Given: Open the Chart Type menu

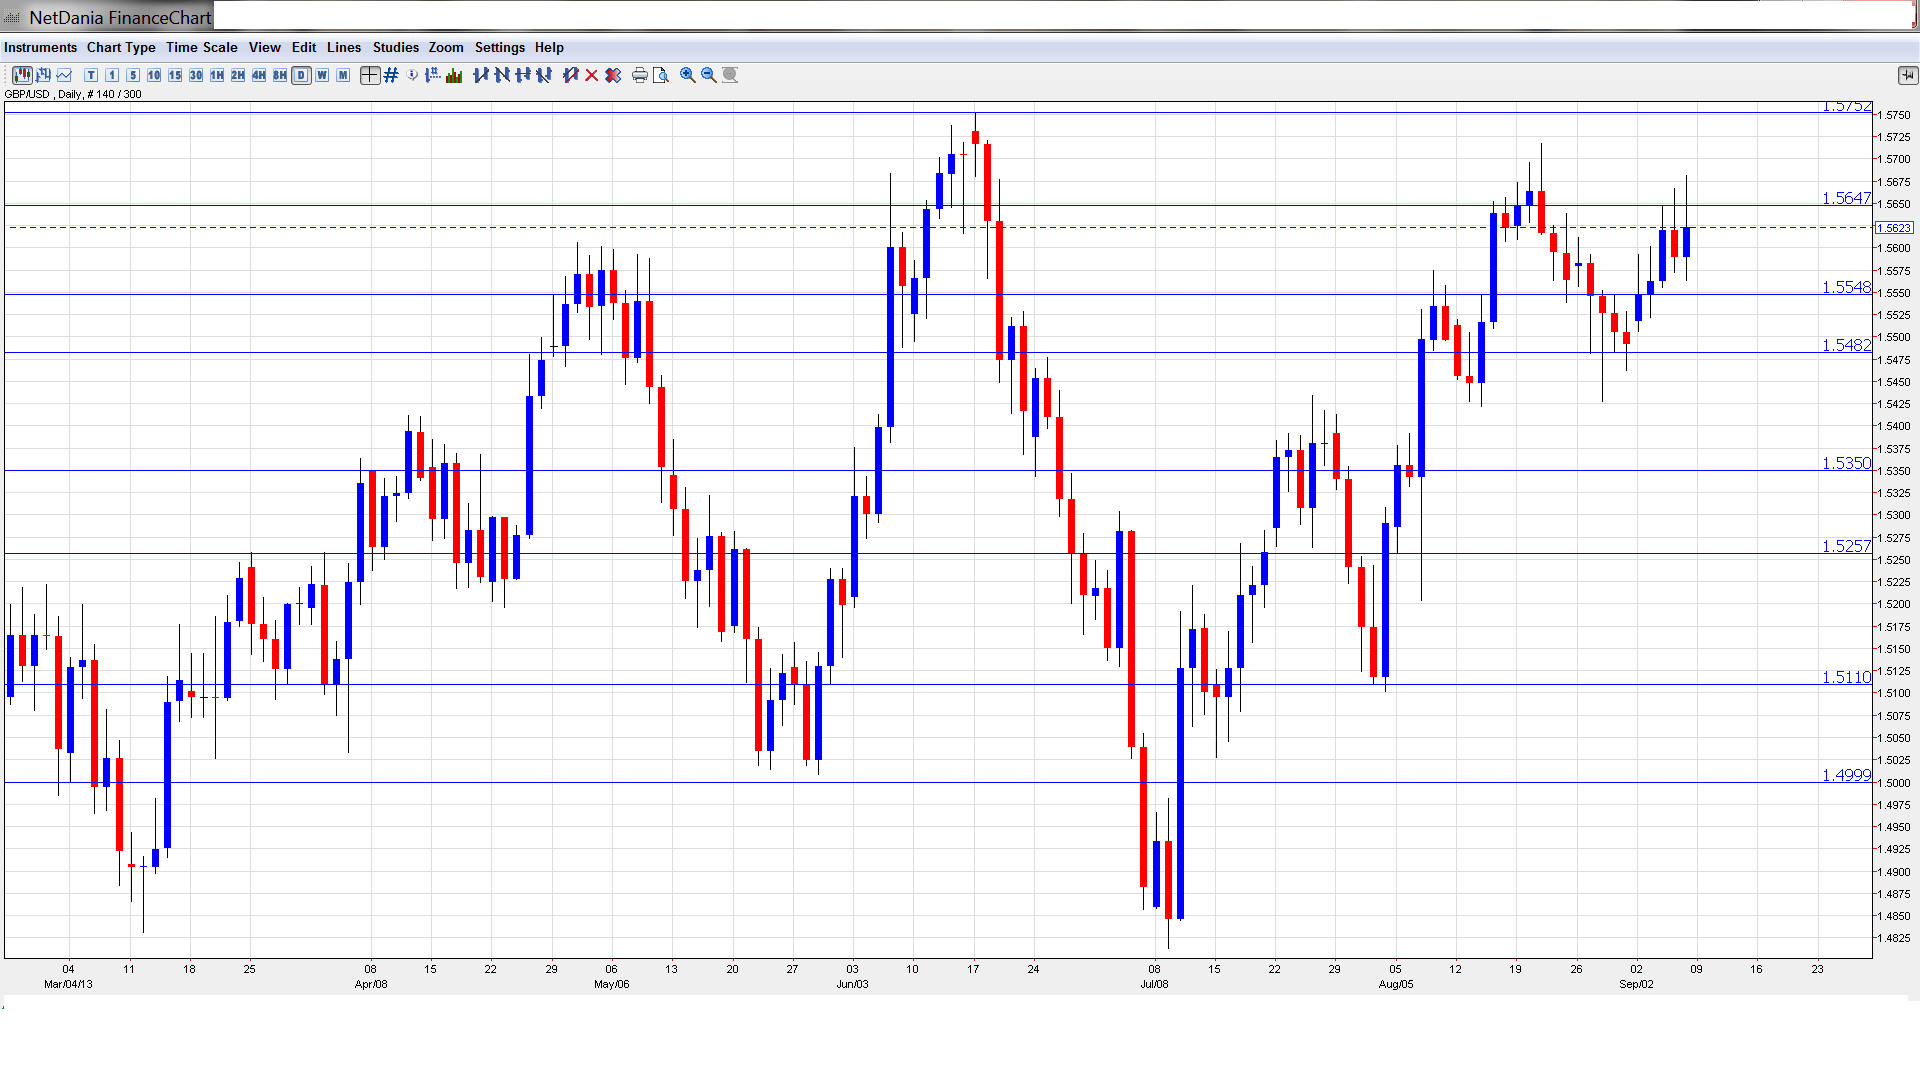Looking at the screenshot, I should (121, 47).
